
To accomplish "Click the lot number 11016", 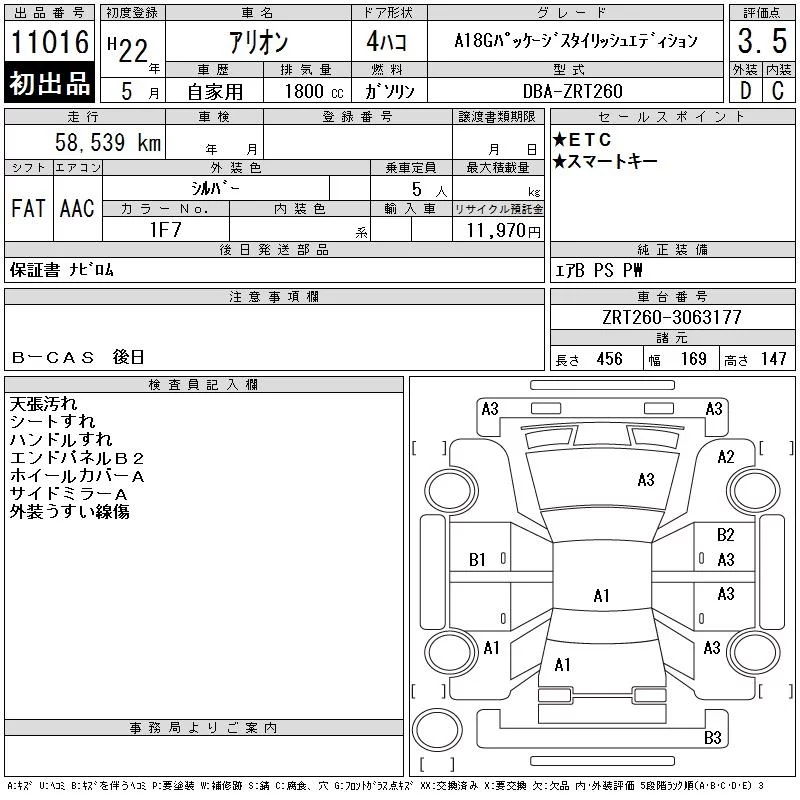I will tap(49, 41).
